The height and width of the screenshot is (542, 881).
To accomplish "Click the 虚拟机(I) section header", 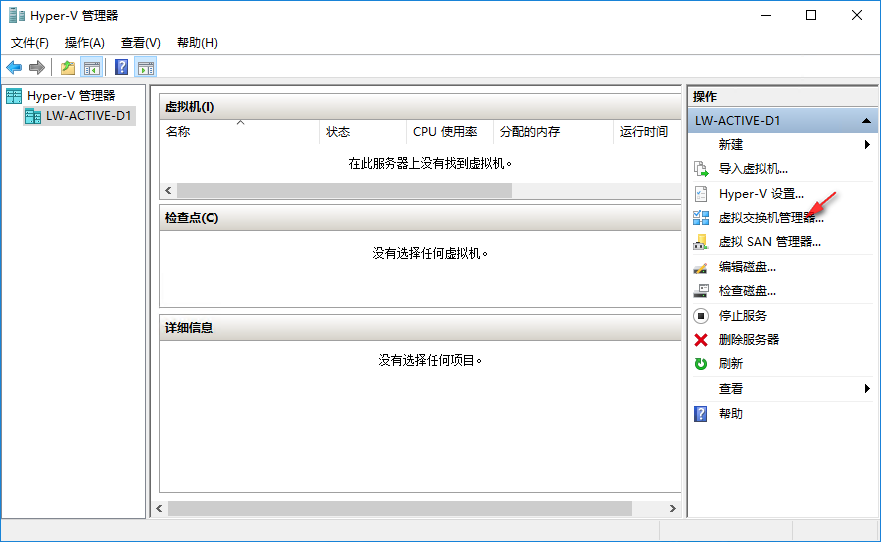I will pos(420,107).
